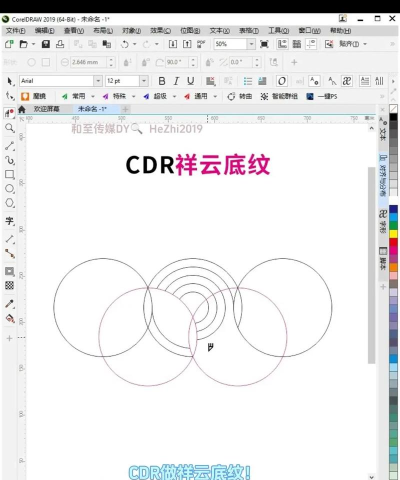Open the font size dropdown
This screenshot has width=400, height=480.
point(144,81)
